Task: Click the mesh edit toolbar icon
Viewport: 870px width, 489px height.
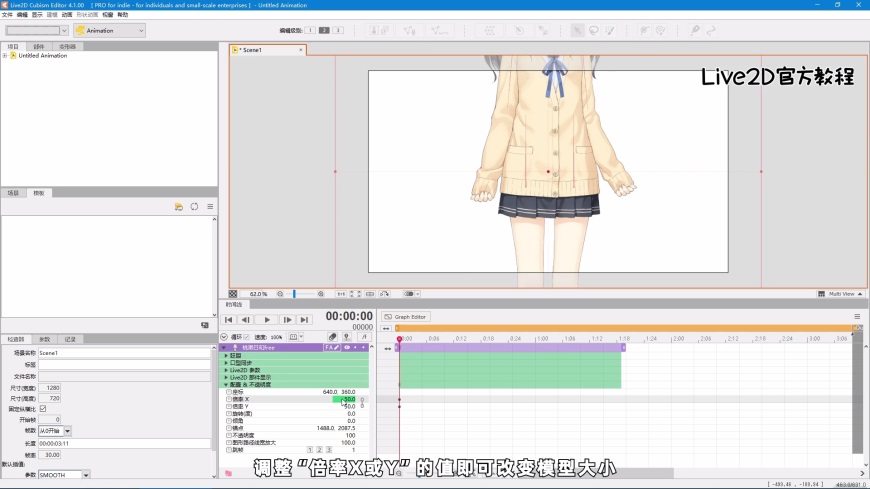Action: (x=409, y=31)
